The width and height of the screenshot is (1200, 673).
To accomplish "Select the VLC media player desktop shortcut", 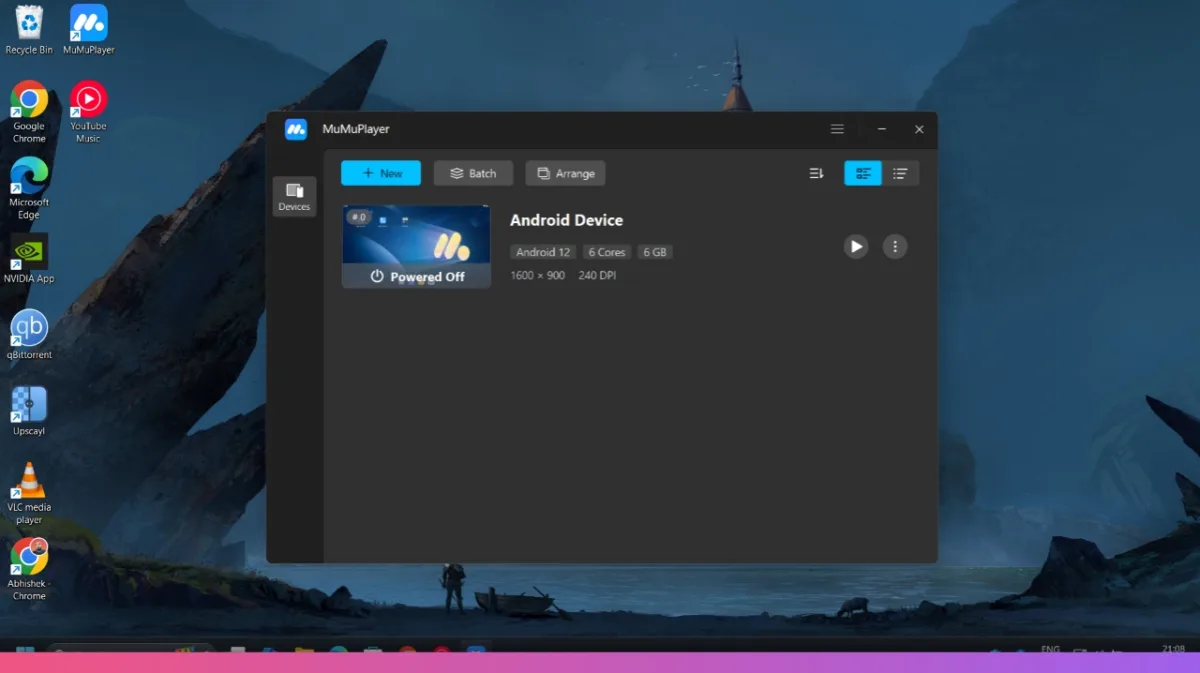I will point(29,494).
